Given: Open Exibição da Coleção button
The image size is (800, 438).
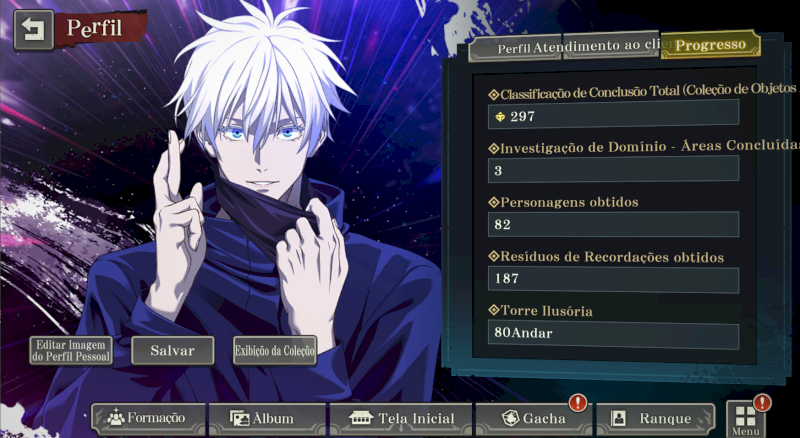Looking at the screenshot, I should (274, 351).
